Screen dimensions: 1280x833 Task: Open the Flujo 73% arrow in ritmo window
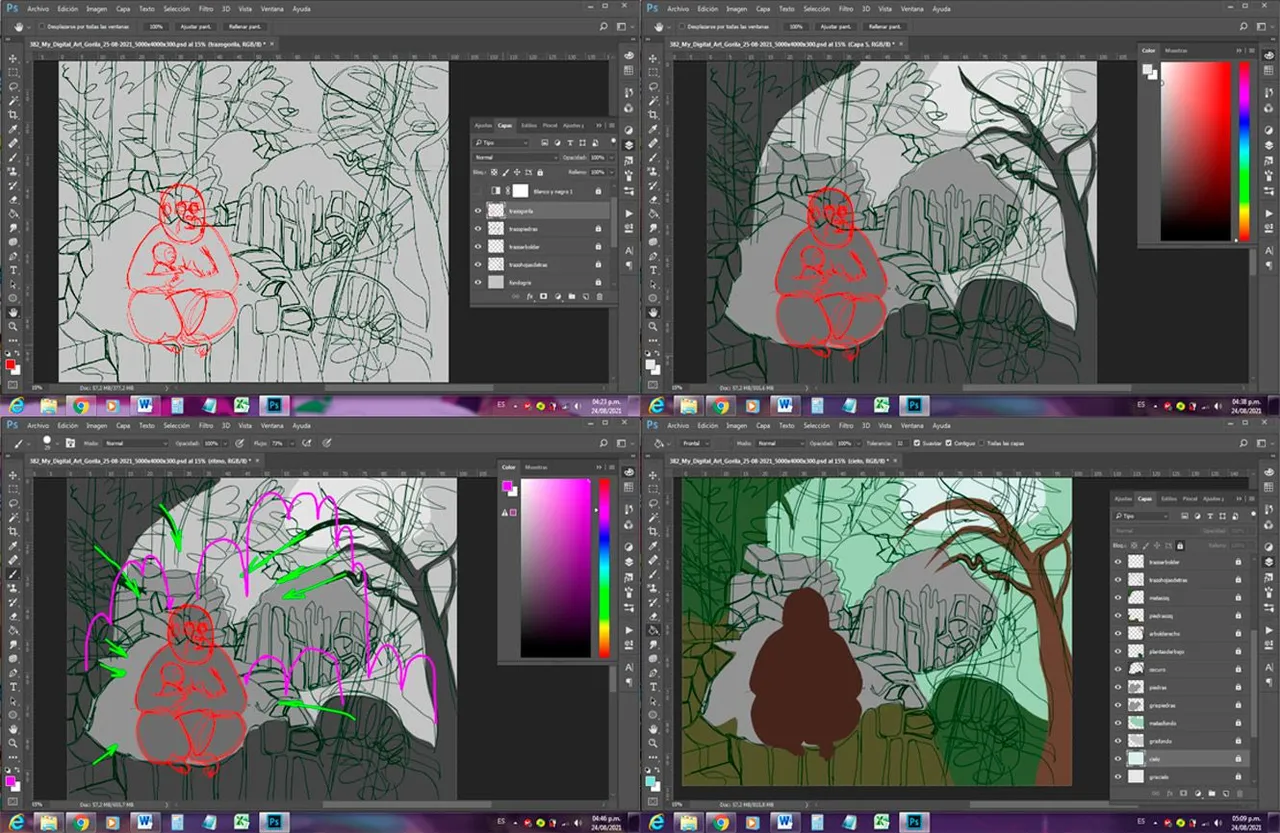[291, 442]
